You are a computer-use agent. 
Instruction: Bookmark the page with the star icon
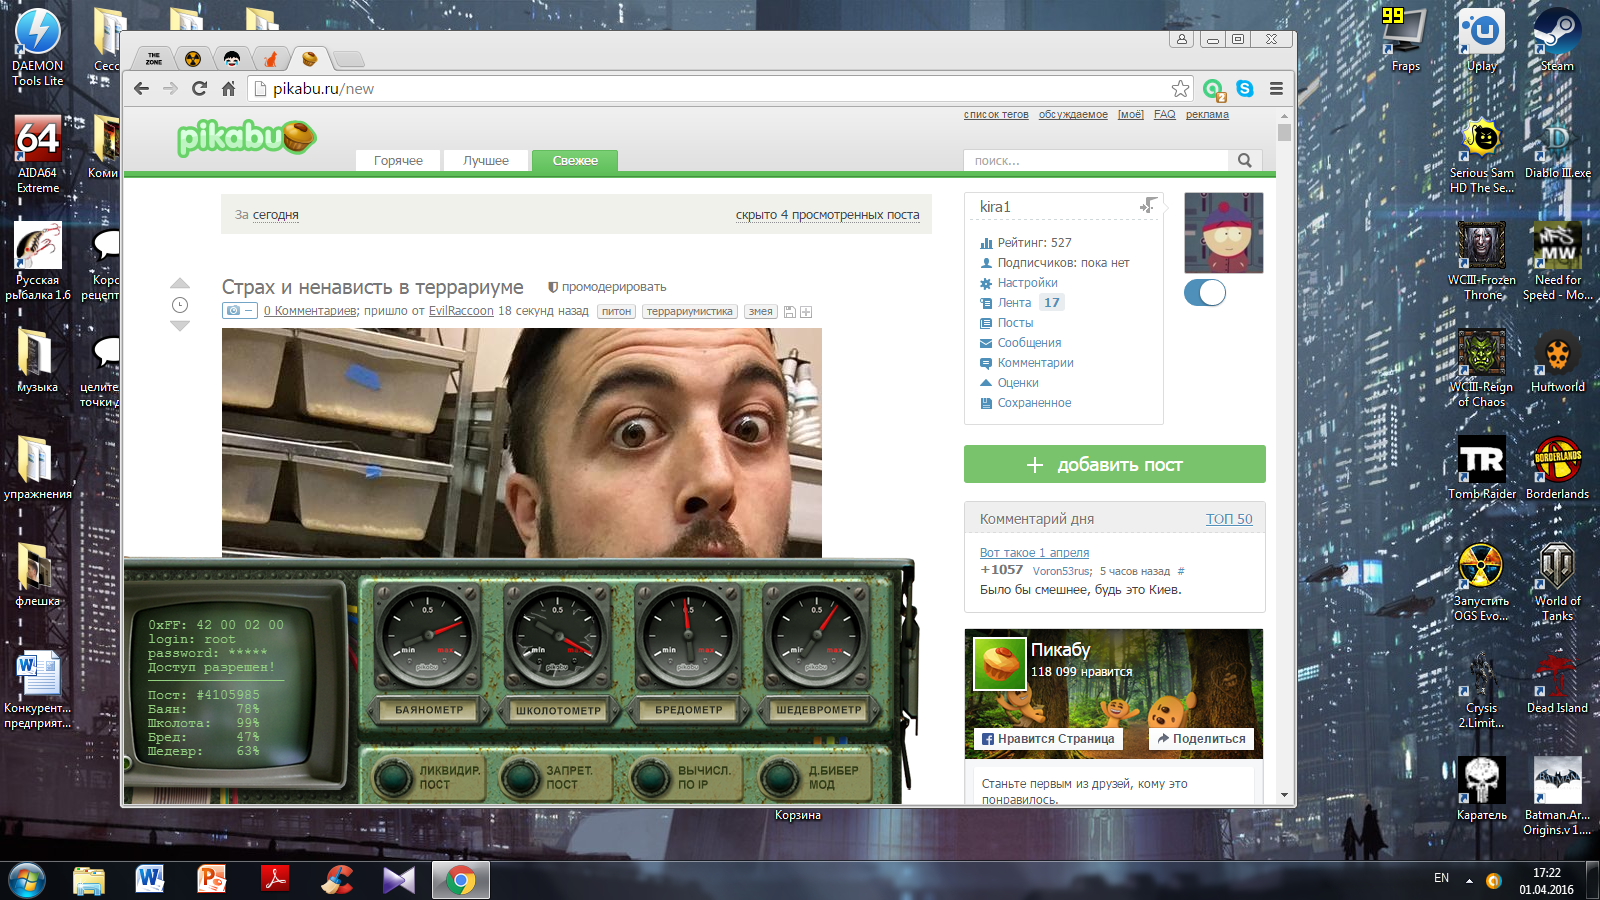coord(1180,89)
